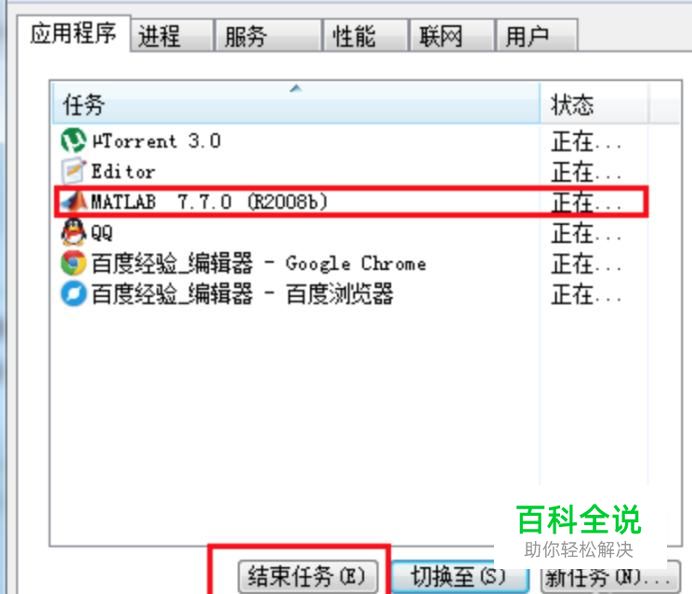The height and width of the screenshot is (594, 692).
Task: Click status cell of 百度浏览器 row
Action: point(587,294)
